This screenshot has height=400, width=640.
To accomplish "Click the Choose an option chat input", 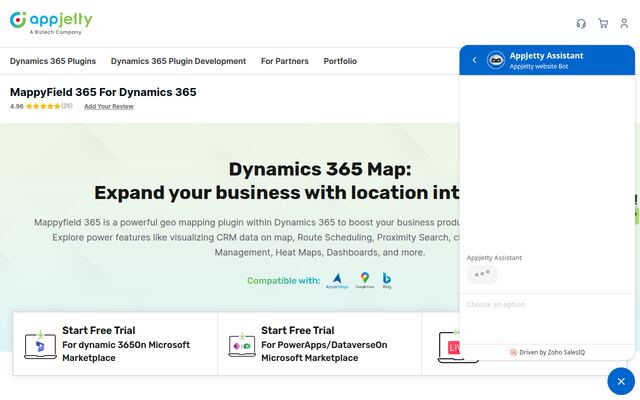I will [547, 304].
